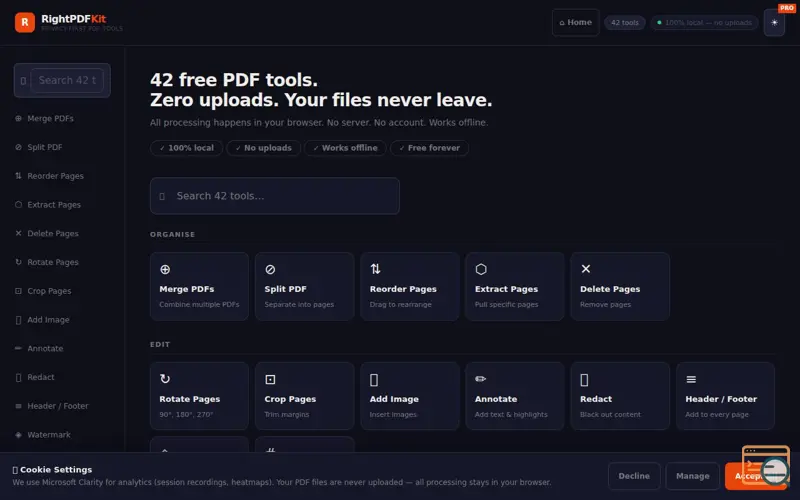Viewport: 800px width, 500px height.
Task: Select Annotate in the sidebar
Action: 45,348
